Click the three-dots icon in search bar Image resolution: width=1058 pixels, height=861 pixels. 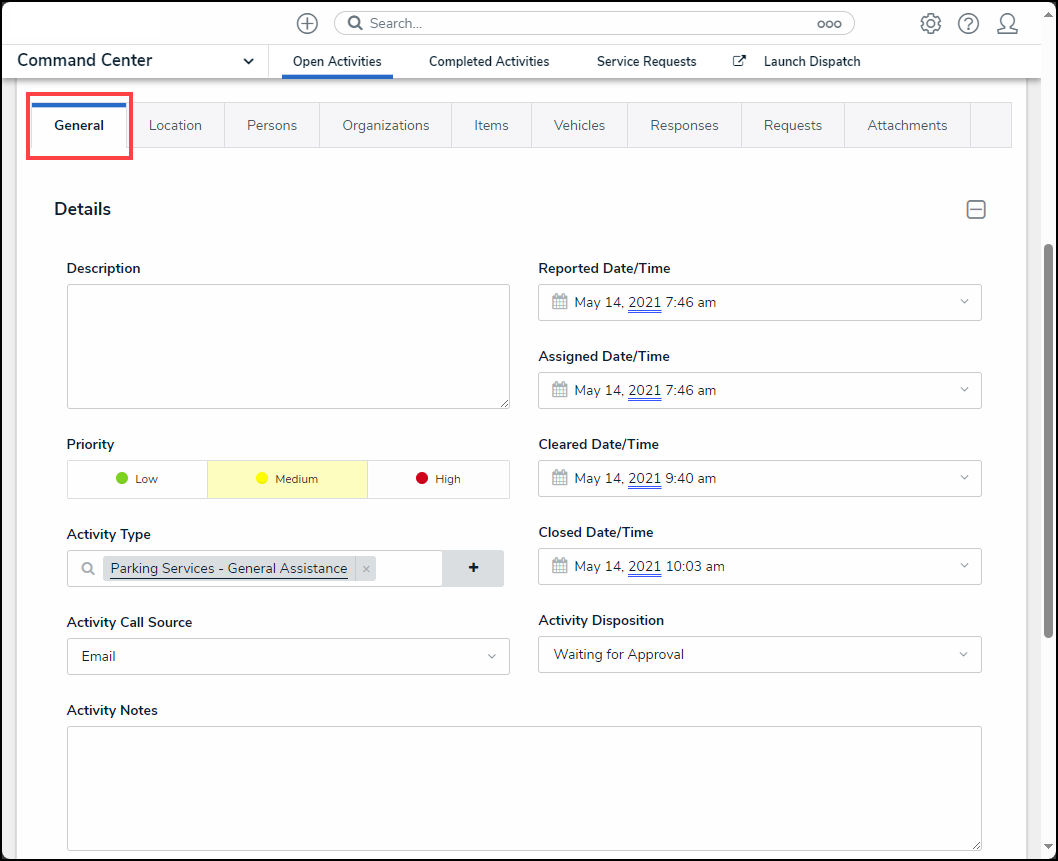coord(829,23)
